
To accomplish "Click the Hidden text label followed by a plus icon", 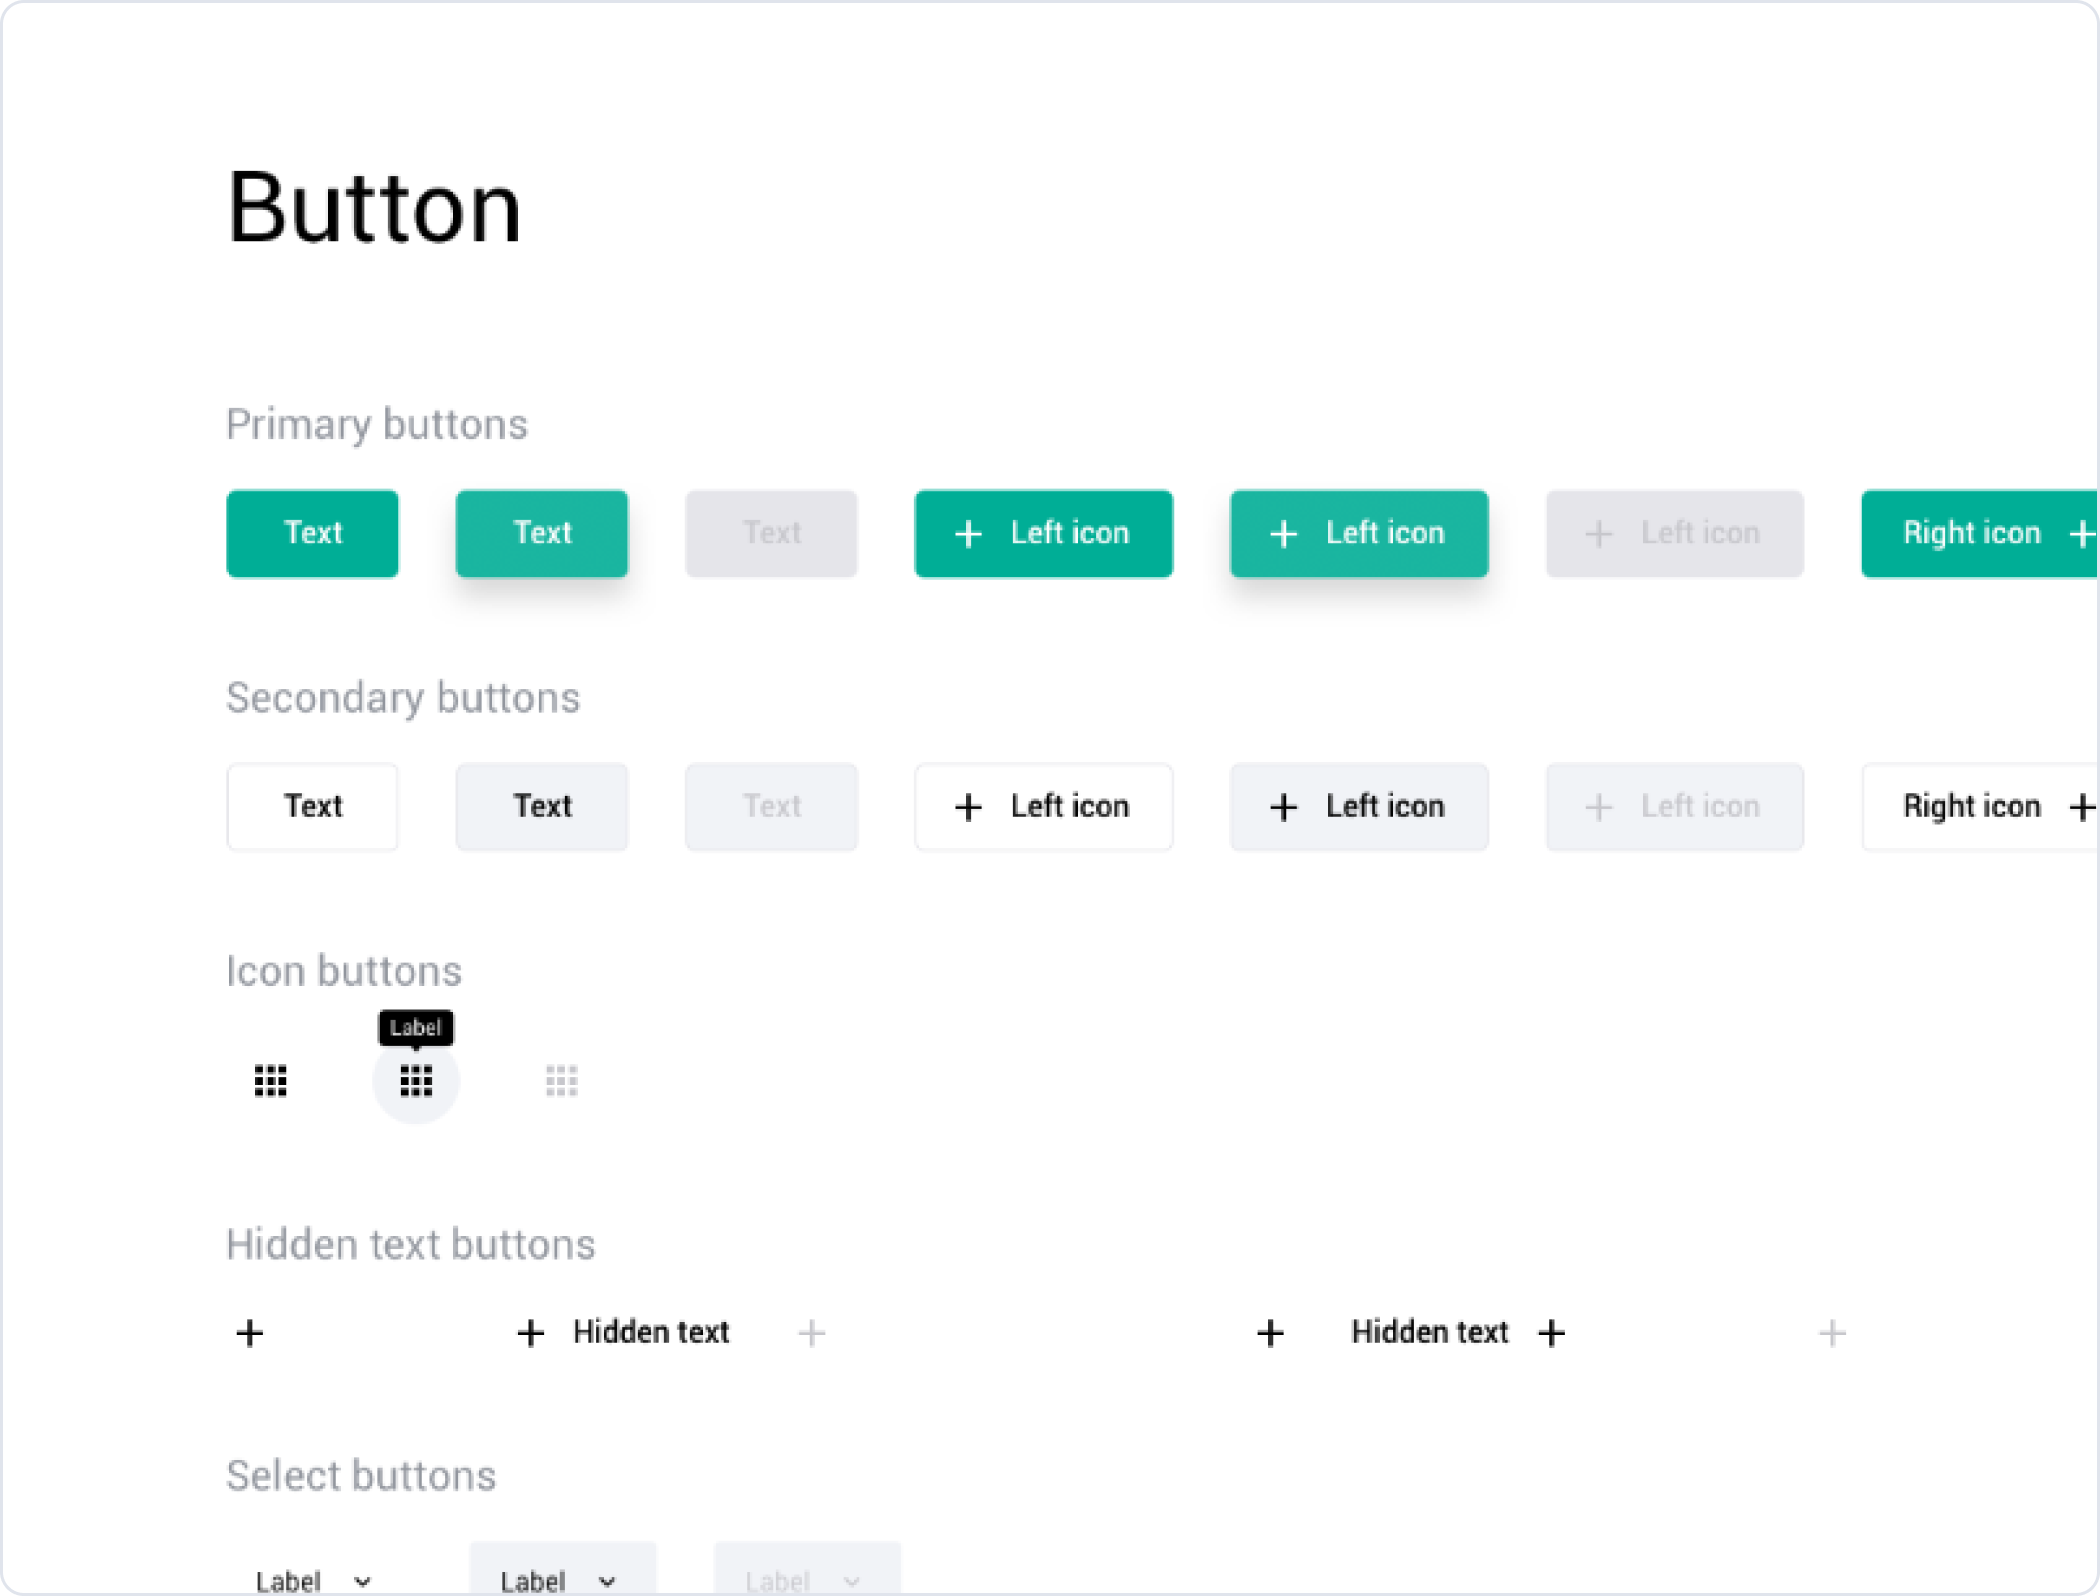I will 1429,1332.
